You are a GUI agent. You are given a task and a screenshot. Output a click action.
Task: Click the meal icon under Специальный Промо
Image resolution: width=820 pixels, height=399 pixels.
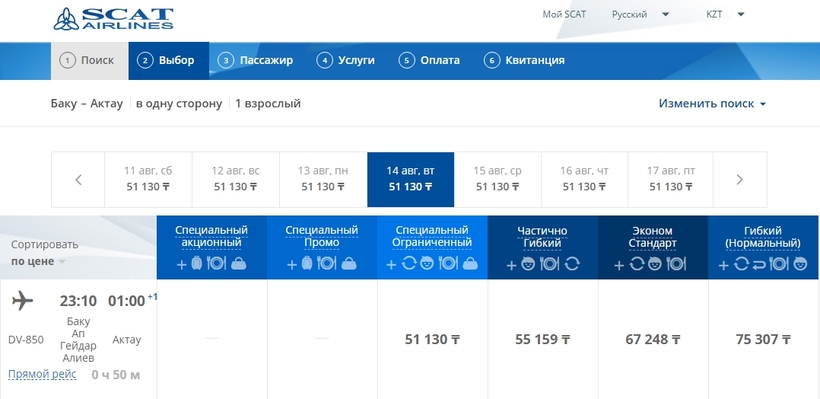click(x=327, y=263)
